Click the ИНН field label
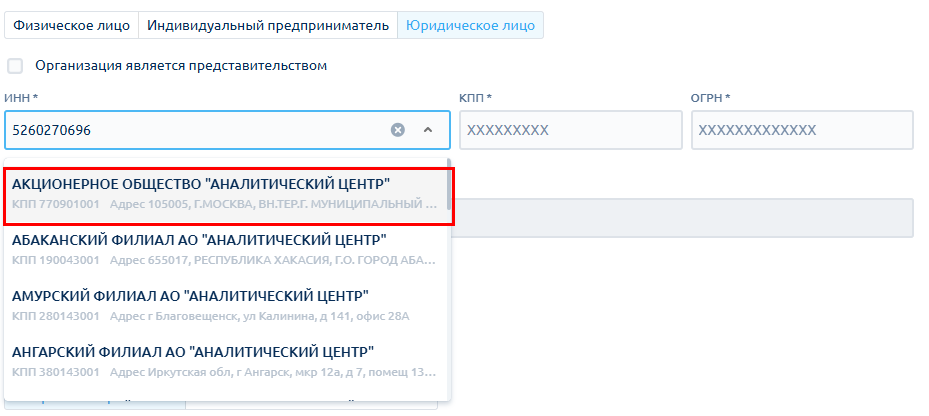This screenshot has height=416, width=929. point(21,98)
